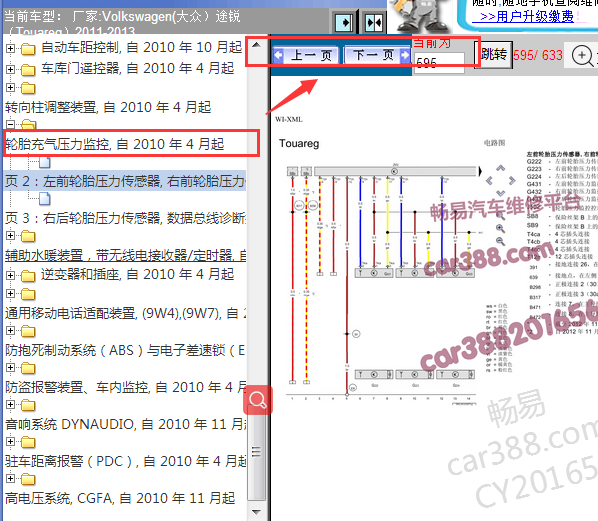The image size is (598, 521).
Task: Select 逆变器和插座, 自 2010 年 4 月起
Action: click(x=137, y=274)
